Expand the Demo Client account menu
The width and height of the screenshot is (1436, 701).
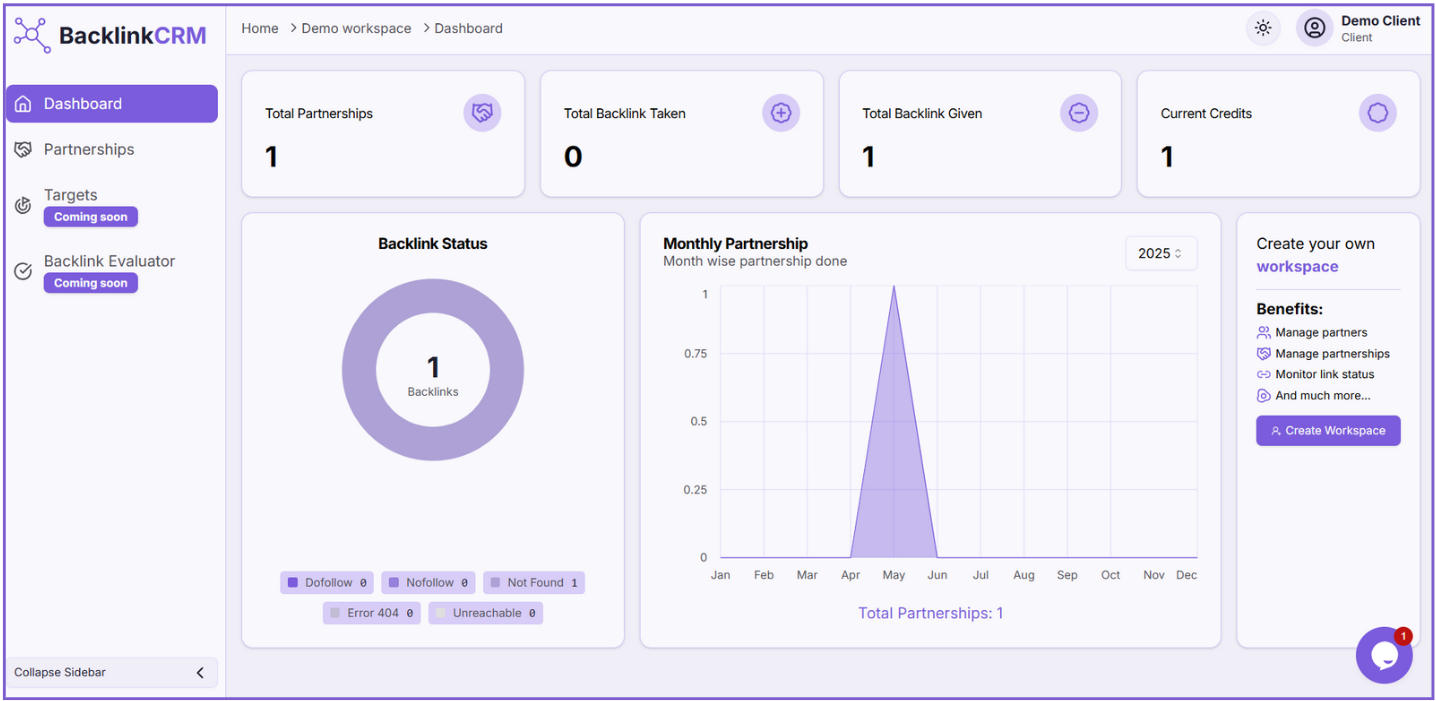(1380, 28)
